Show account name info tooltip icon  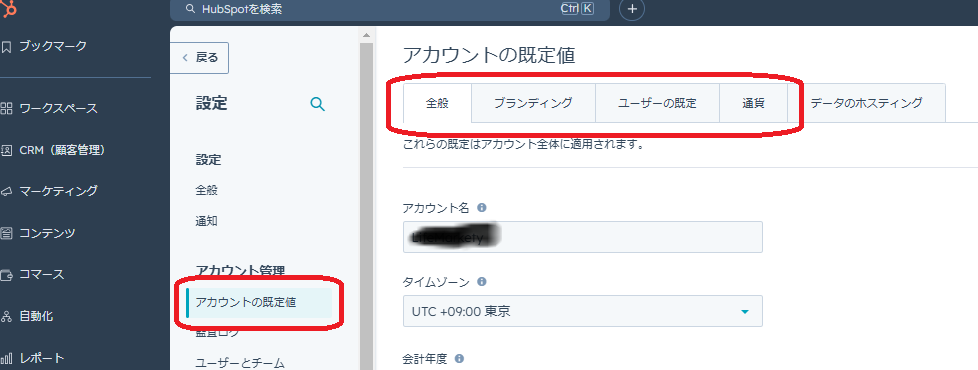click(x=482, y=207)
